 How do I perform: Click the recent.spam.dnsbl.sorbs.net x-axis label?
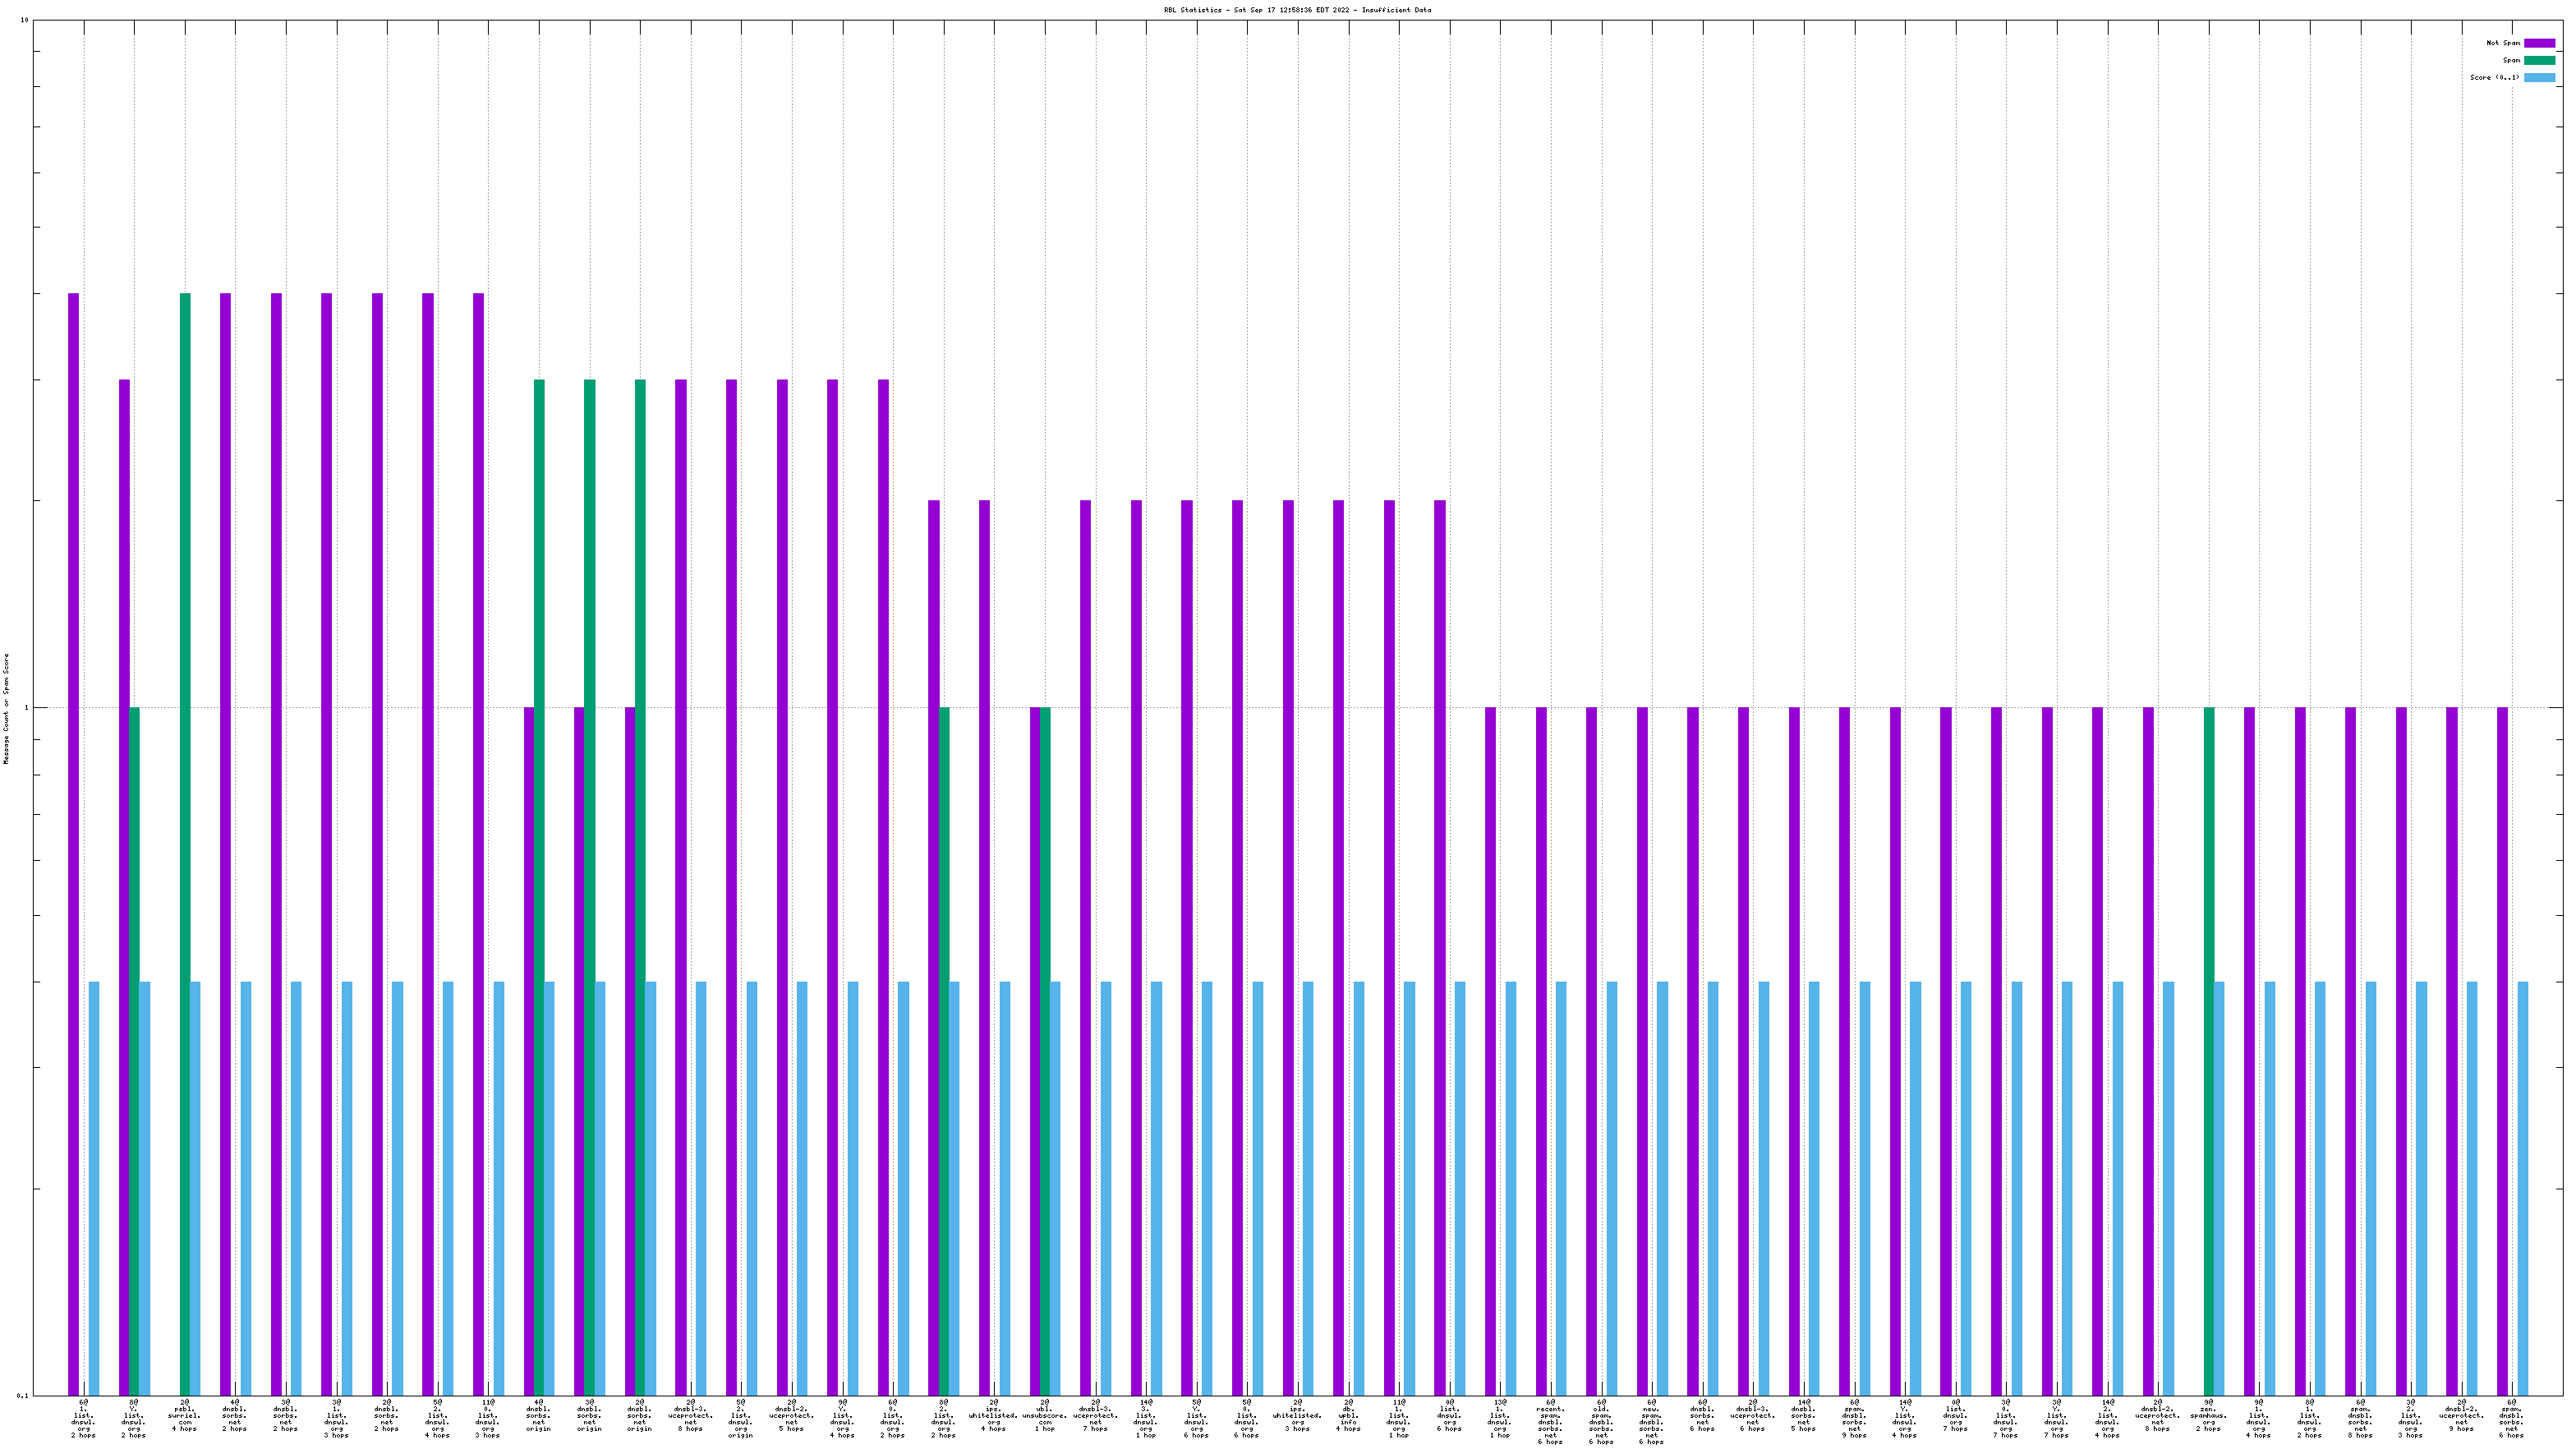(1550, 1422)
